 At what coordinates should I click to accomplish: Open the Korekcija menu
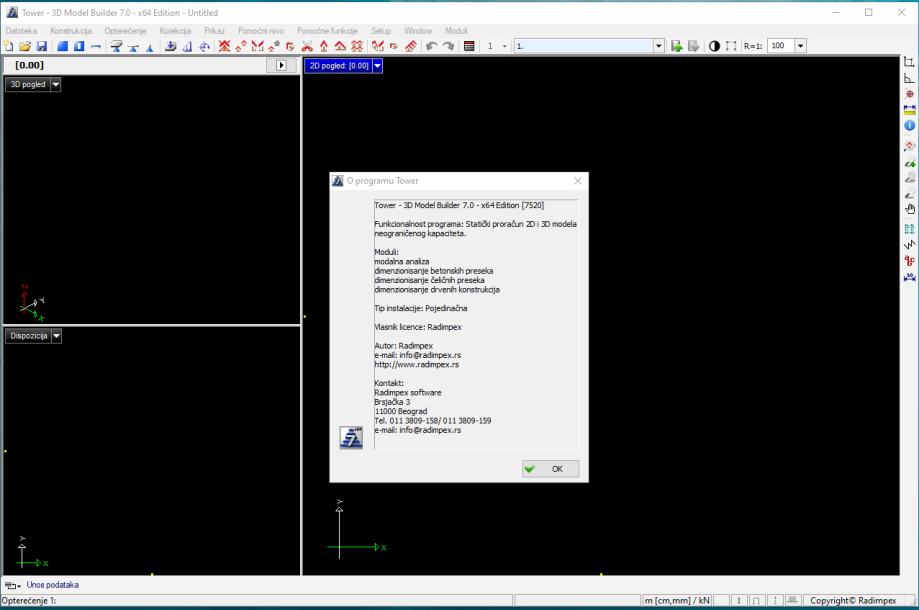(175, 30)
